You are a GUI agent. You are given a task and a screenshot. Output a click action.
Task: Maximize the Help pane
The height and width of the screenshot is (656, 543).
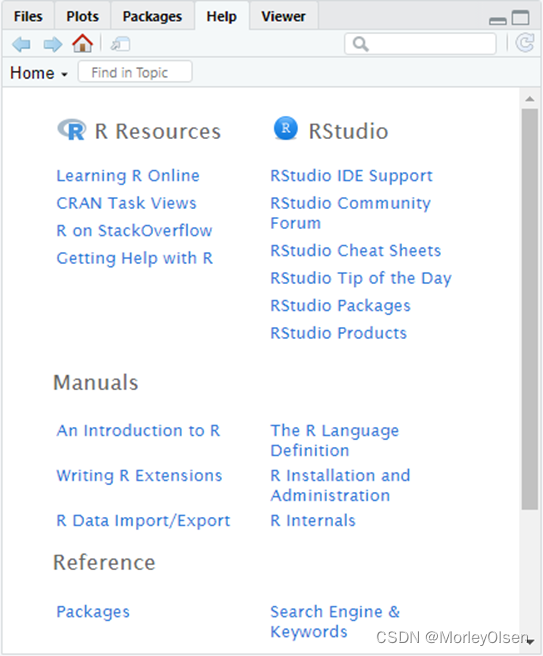(520, 18)
